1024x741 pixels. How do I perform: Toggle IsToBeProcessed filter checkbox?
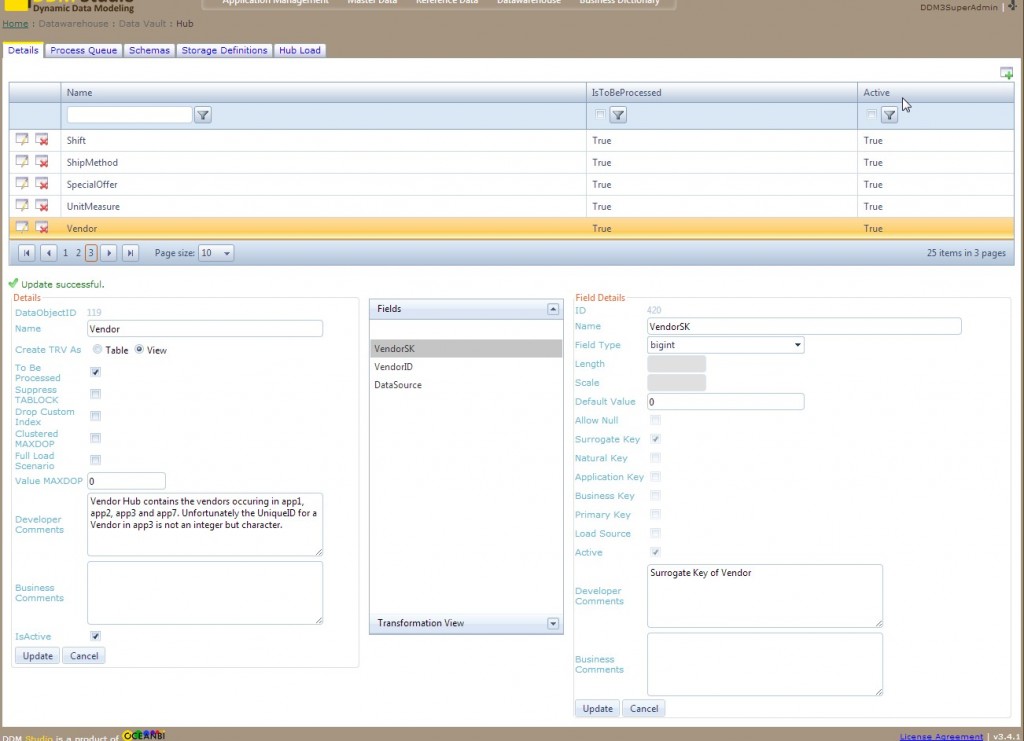[600, 115]
